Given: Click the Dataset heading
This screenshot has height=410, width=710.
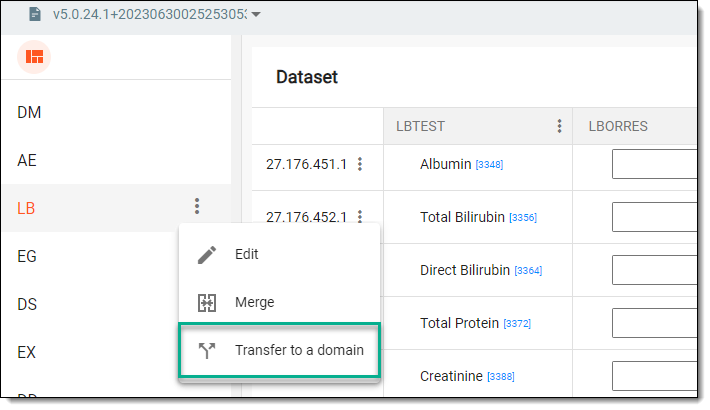Looking at the screenshot, I should (307, 77).
